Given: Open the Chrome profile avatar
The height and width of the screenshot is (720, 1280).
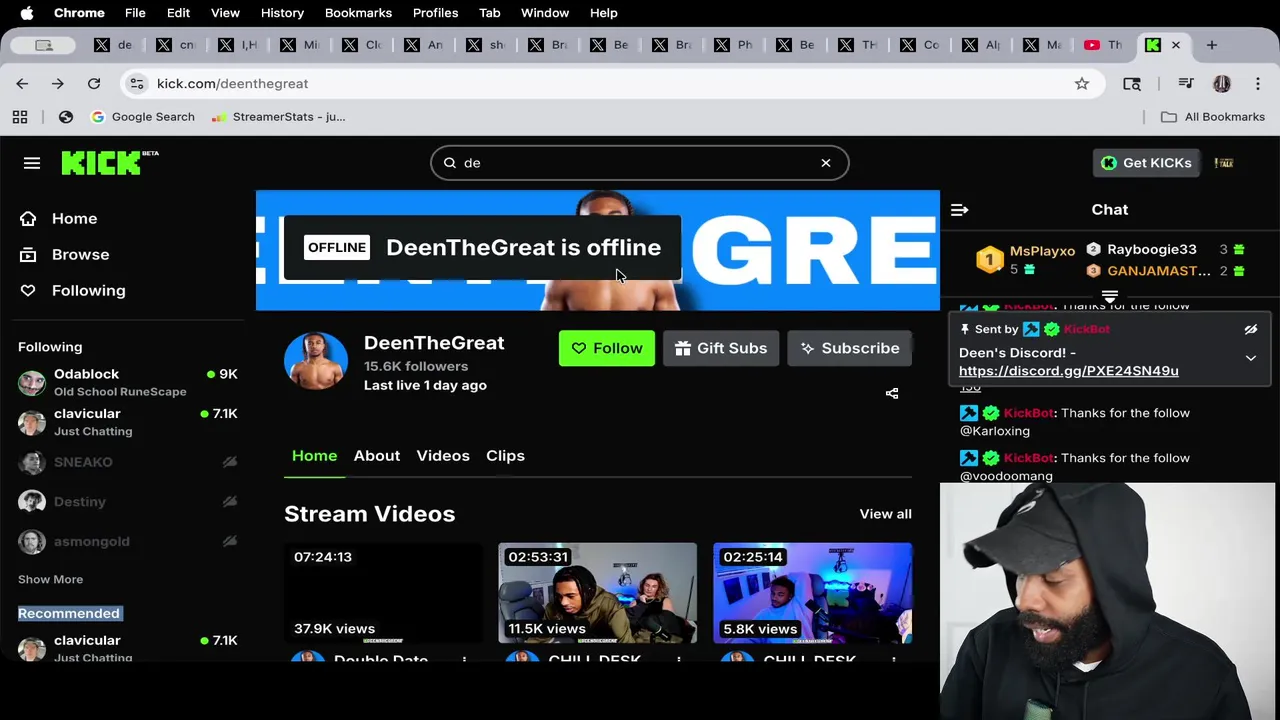Looking at the screenshot, I should [x=1222, y=84].
